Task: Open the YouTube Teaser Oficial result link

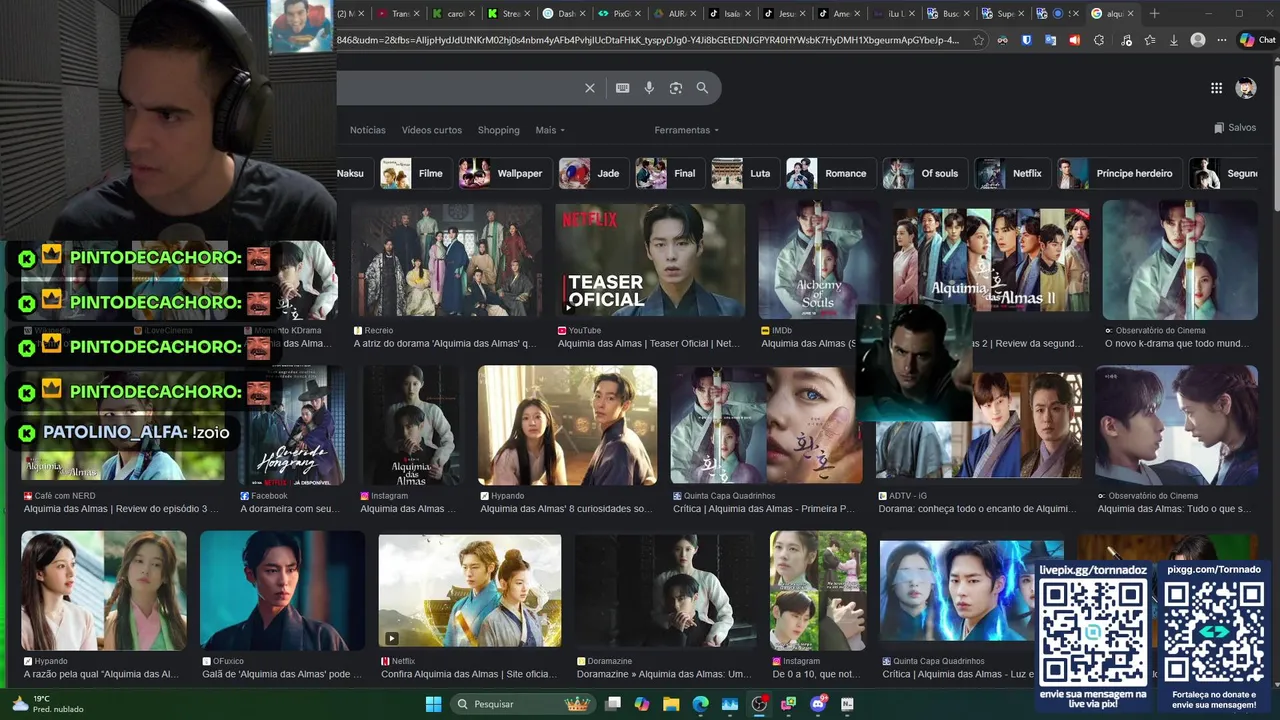Action: (649, 343)
